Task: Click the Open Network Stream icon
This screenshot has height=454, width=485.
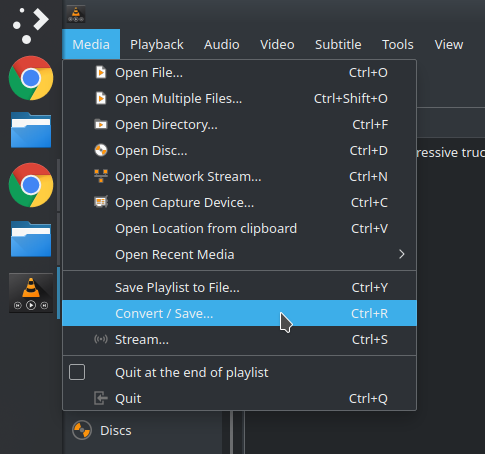Action: [x=101, y=176]
